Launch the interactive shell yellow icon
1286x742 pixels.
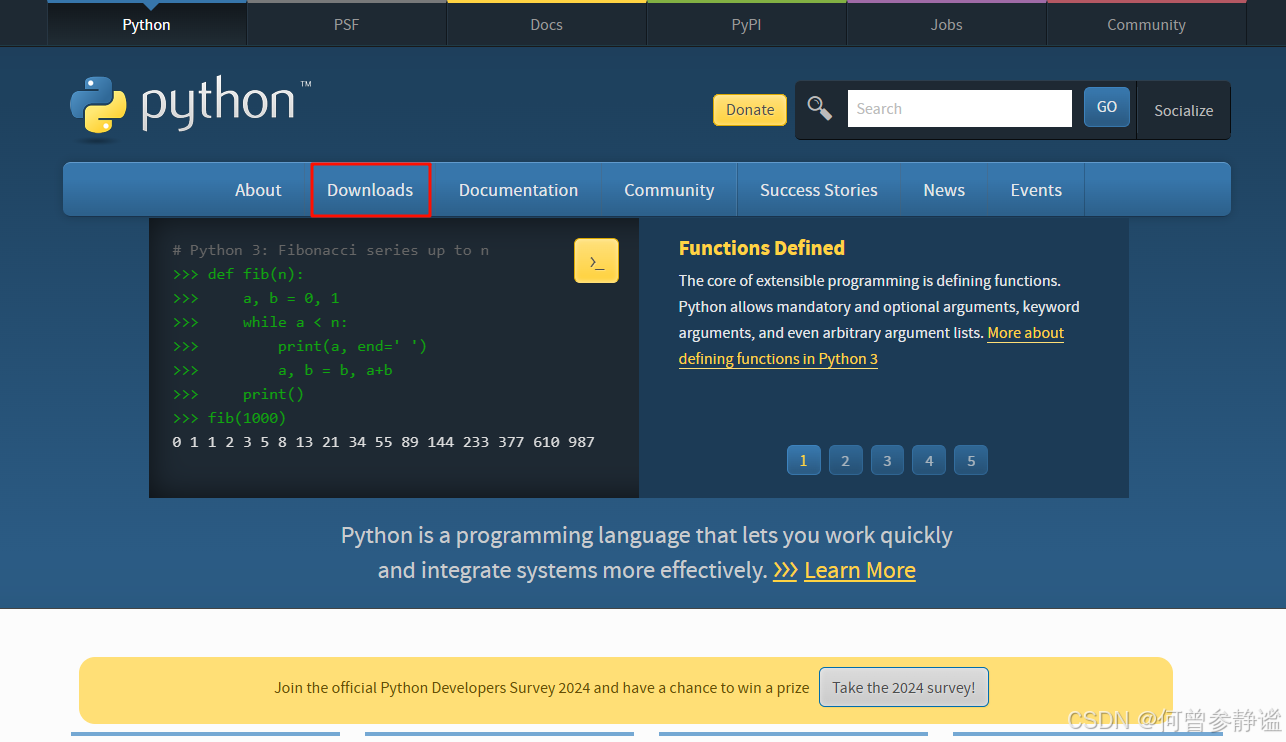point(596,261)
